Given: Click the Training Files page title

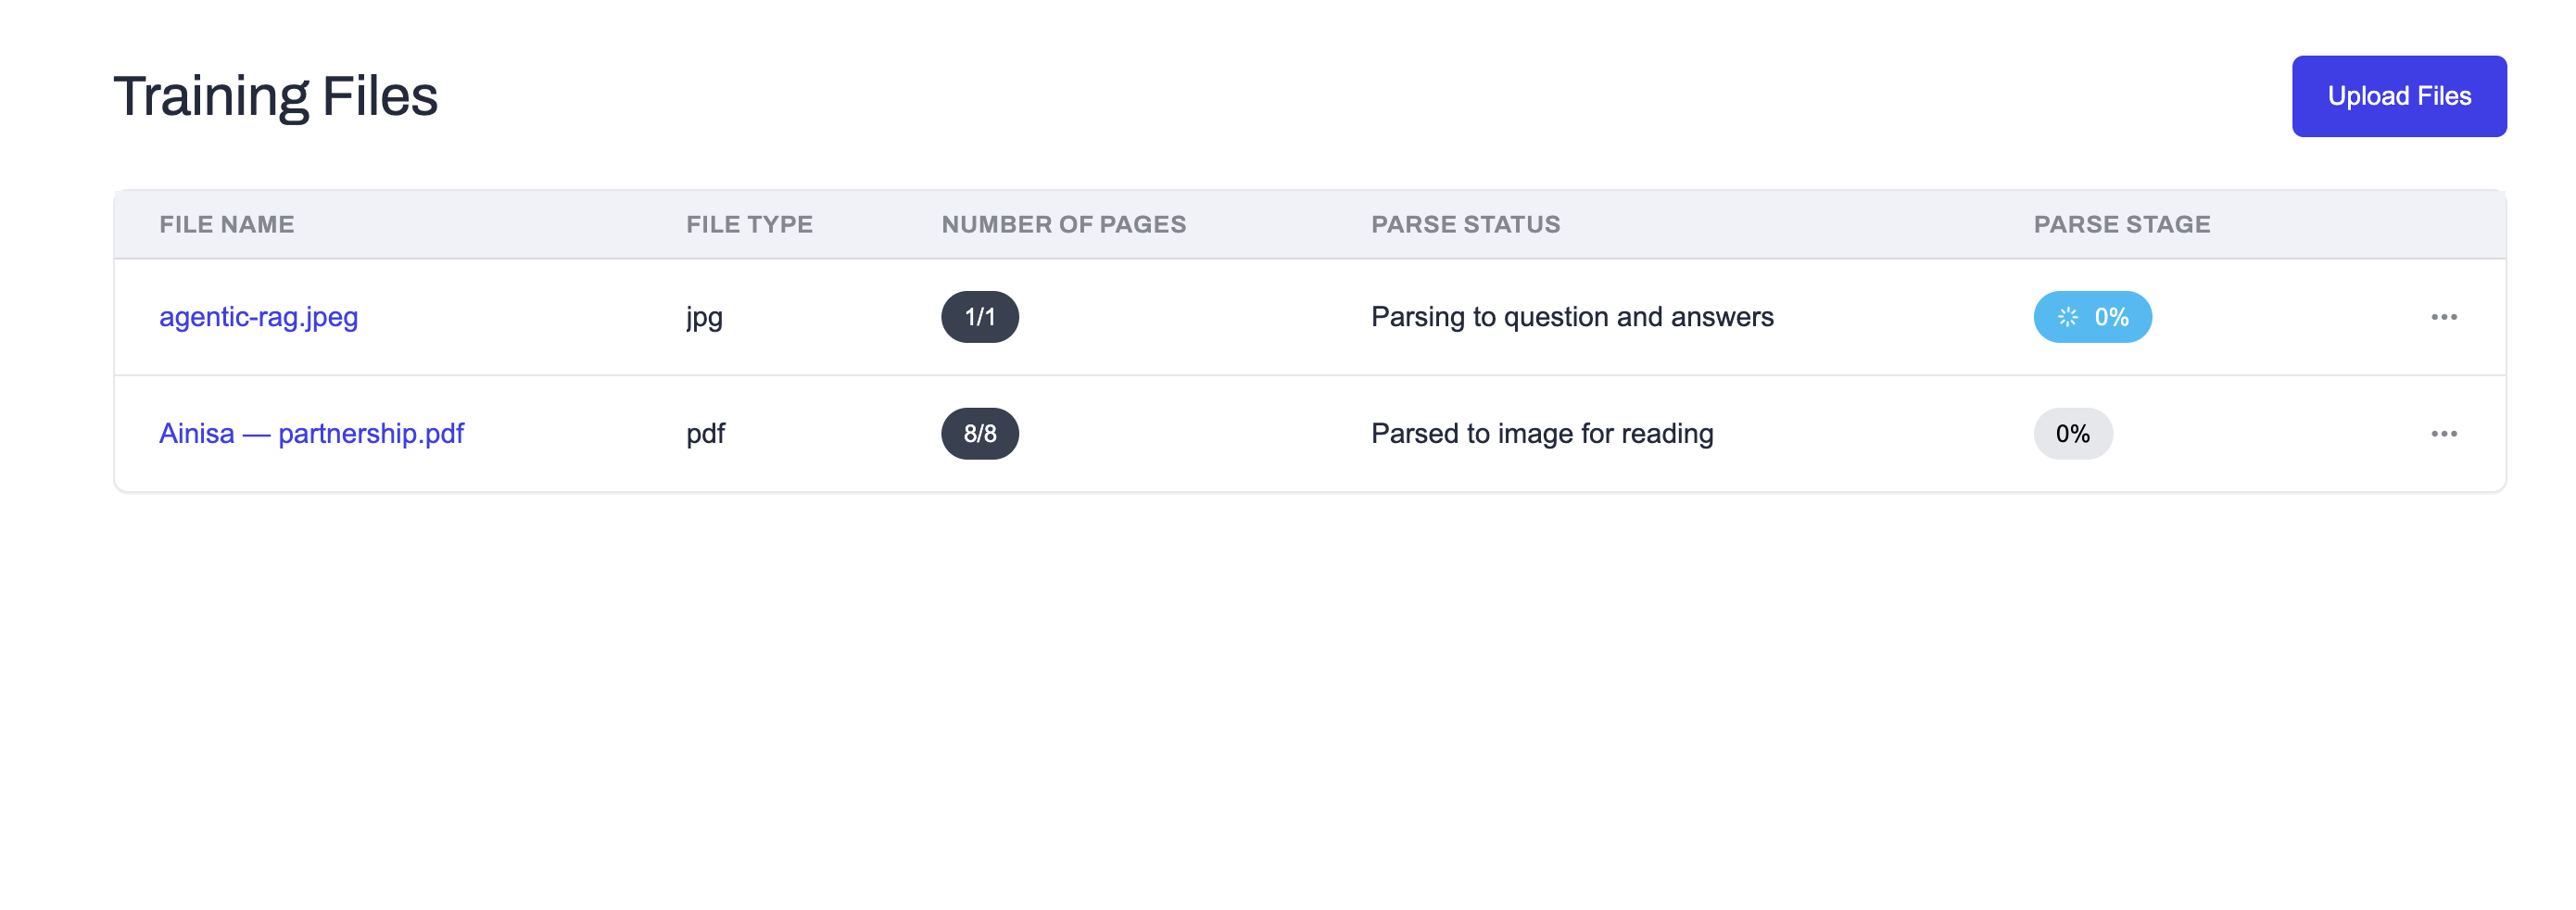Looking at the screenshot, I should pos(277,95).
